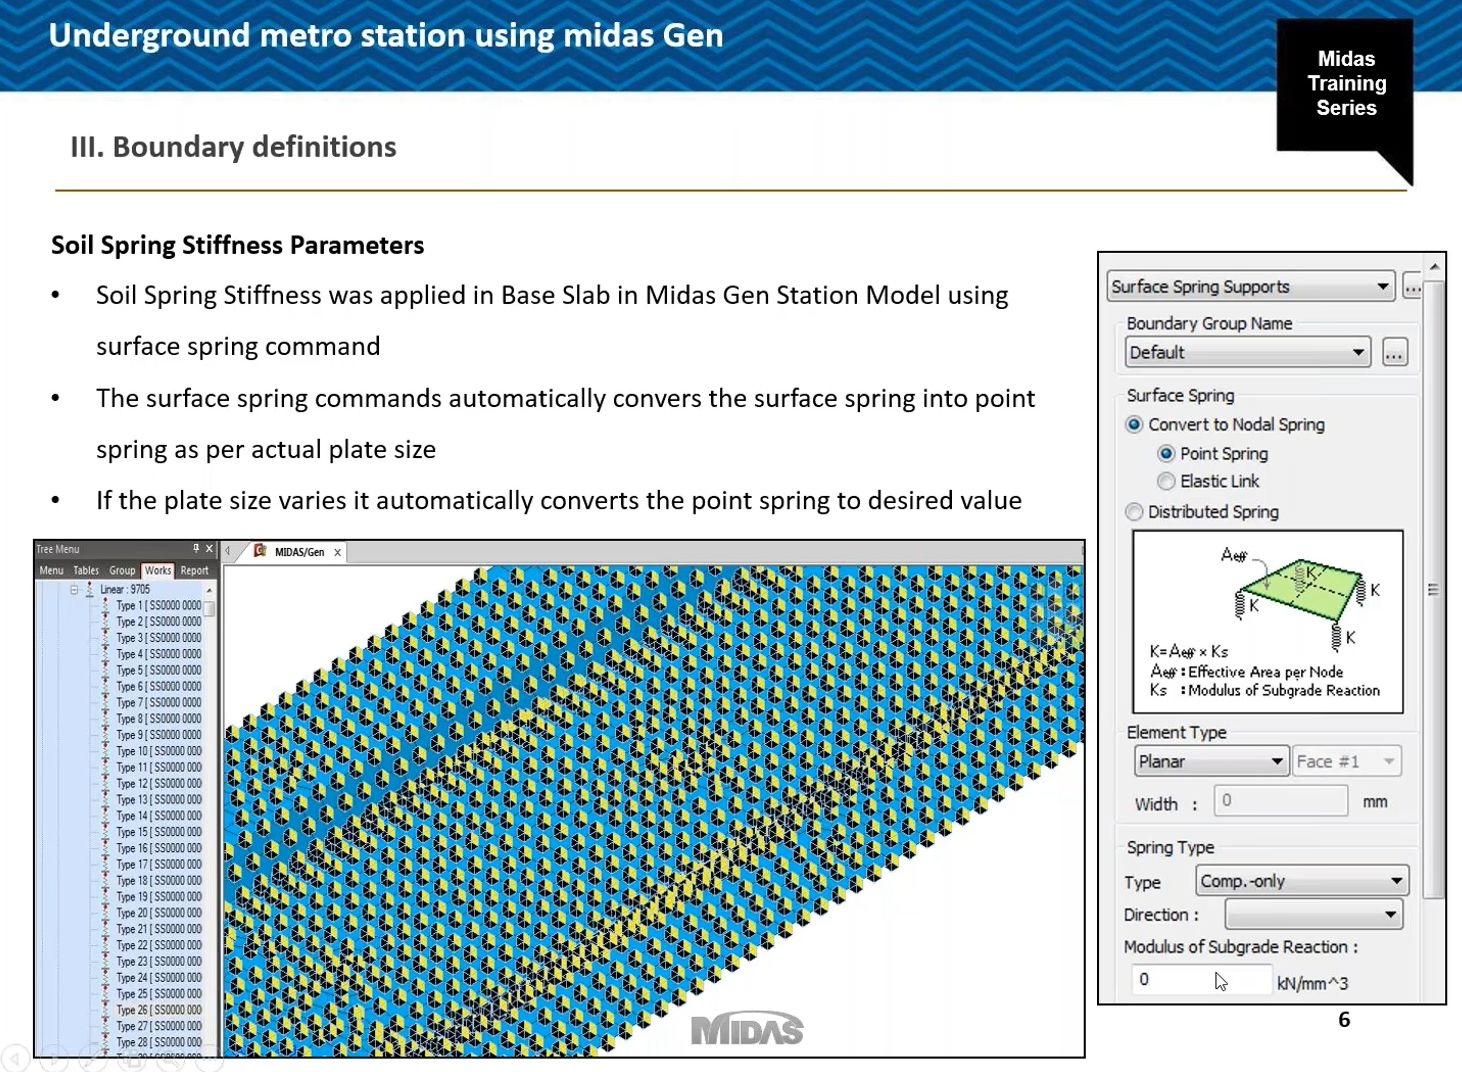Click the Gen application icon on MIDAS/Gen tab
Image resolution: width=1462 pixels, height=1072 pixels.
coord(258,551)
